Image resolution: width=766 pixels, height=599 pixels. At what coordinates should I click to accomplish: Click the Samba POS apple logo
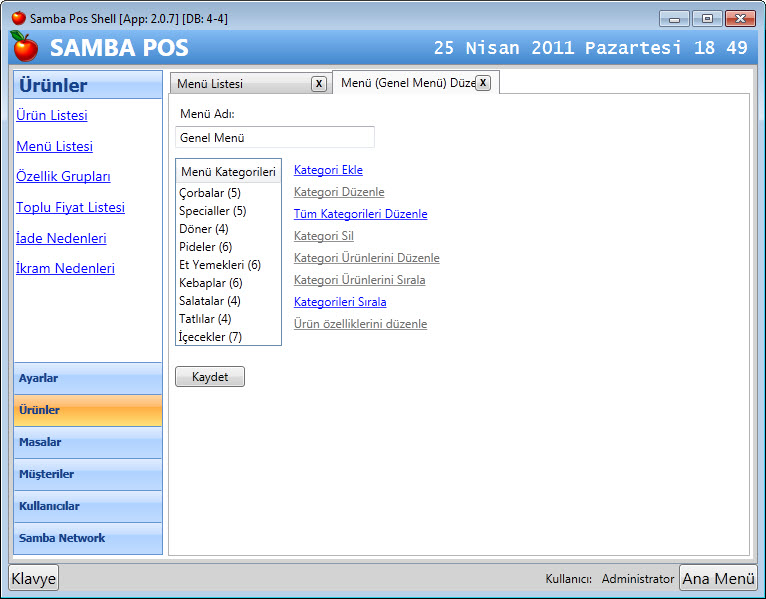click(x=25, y=46)
